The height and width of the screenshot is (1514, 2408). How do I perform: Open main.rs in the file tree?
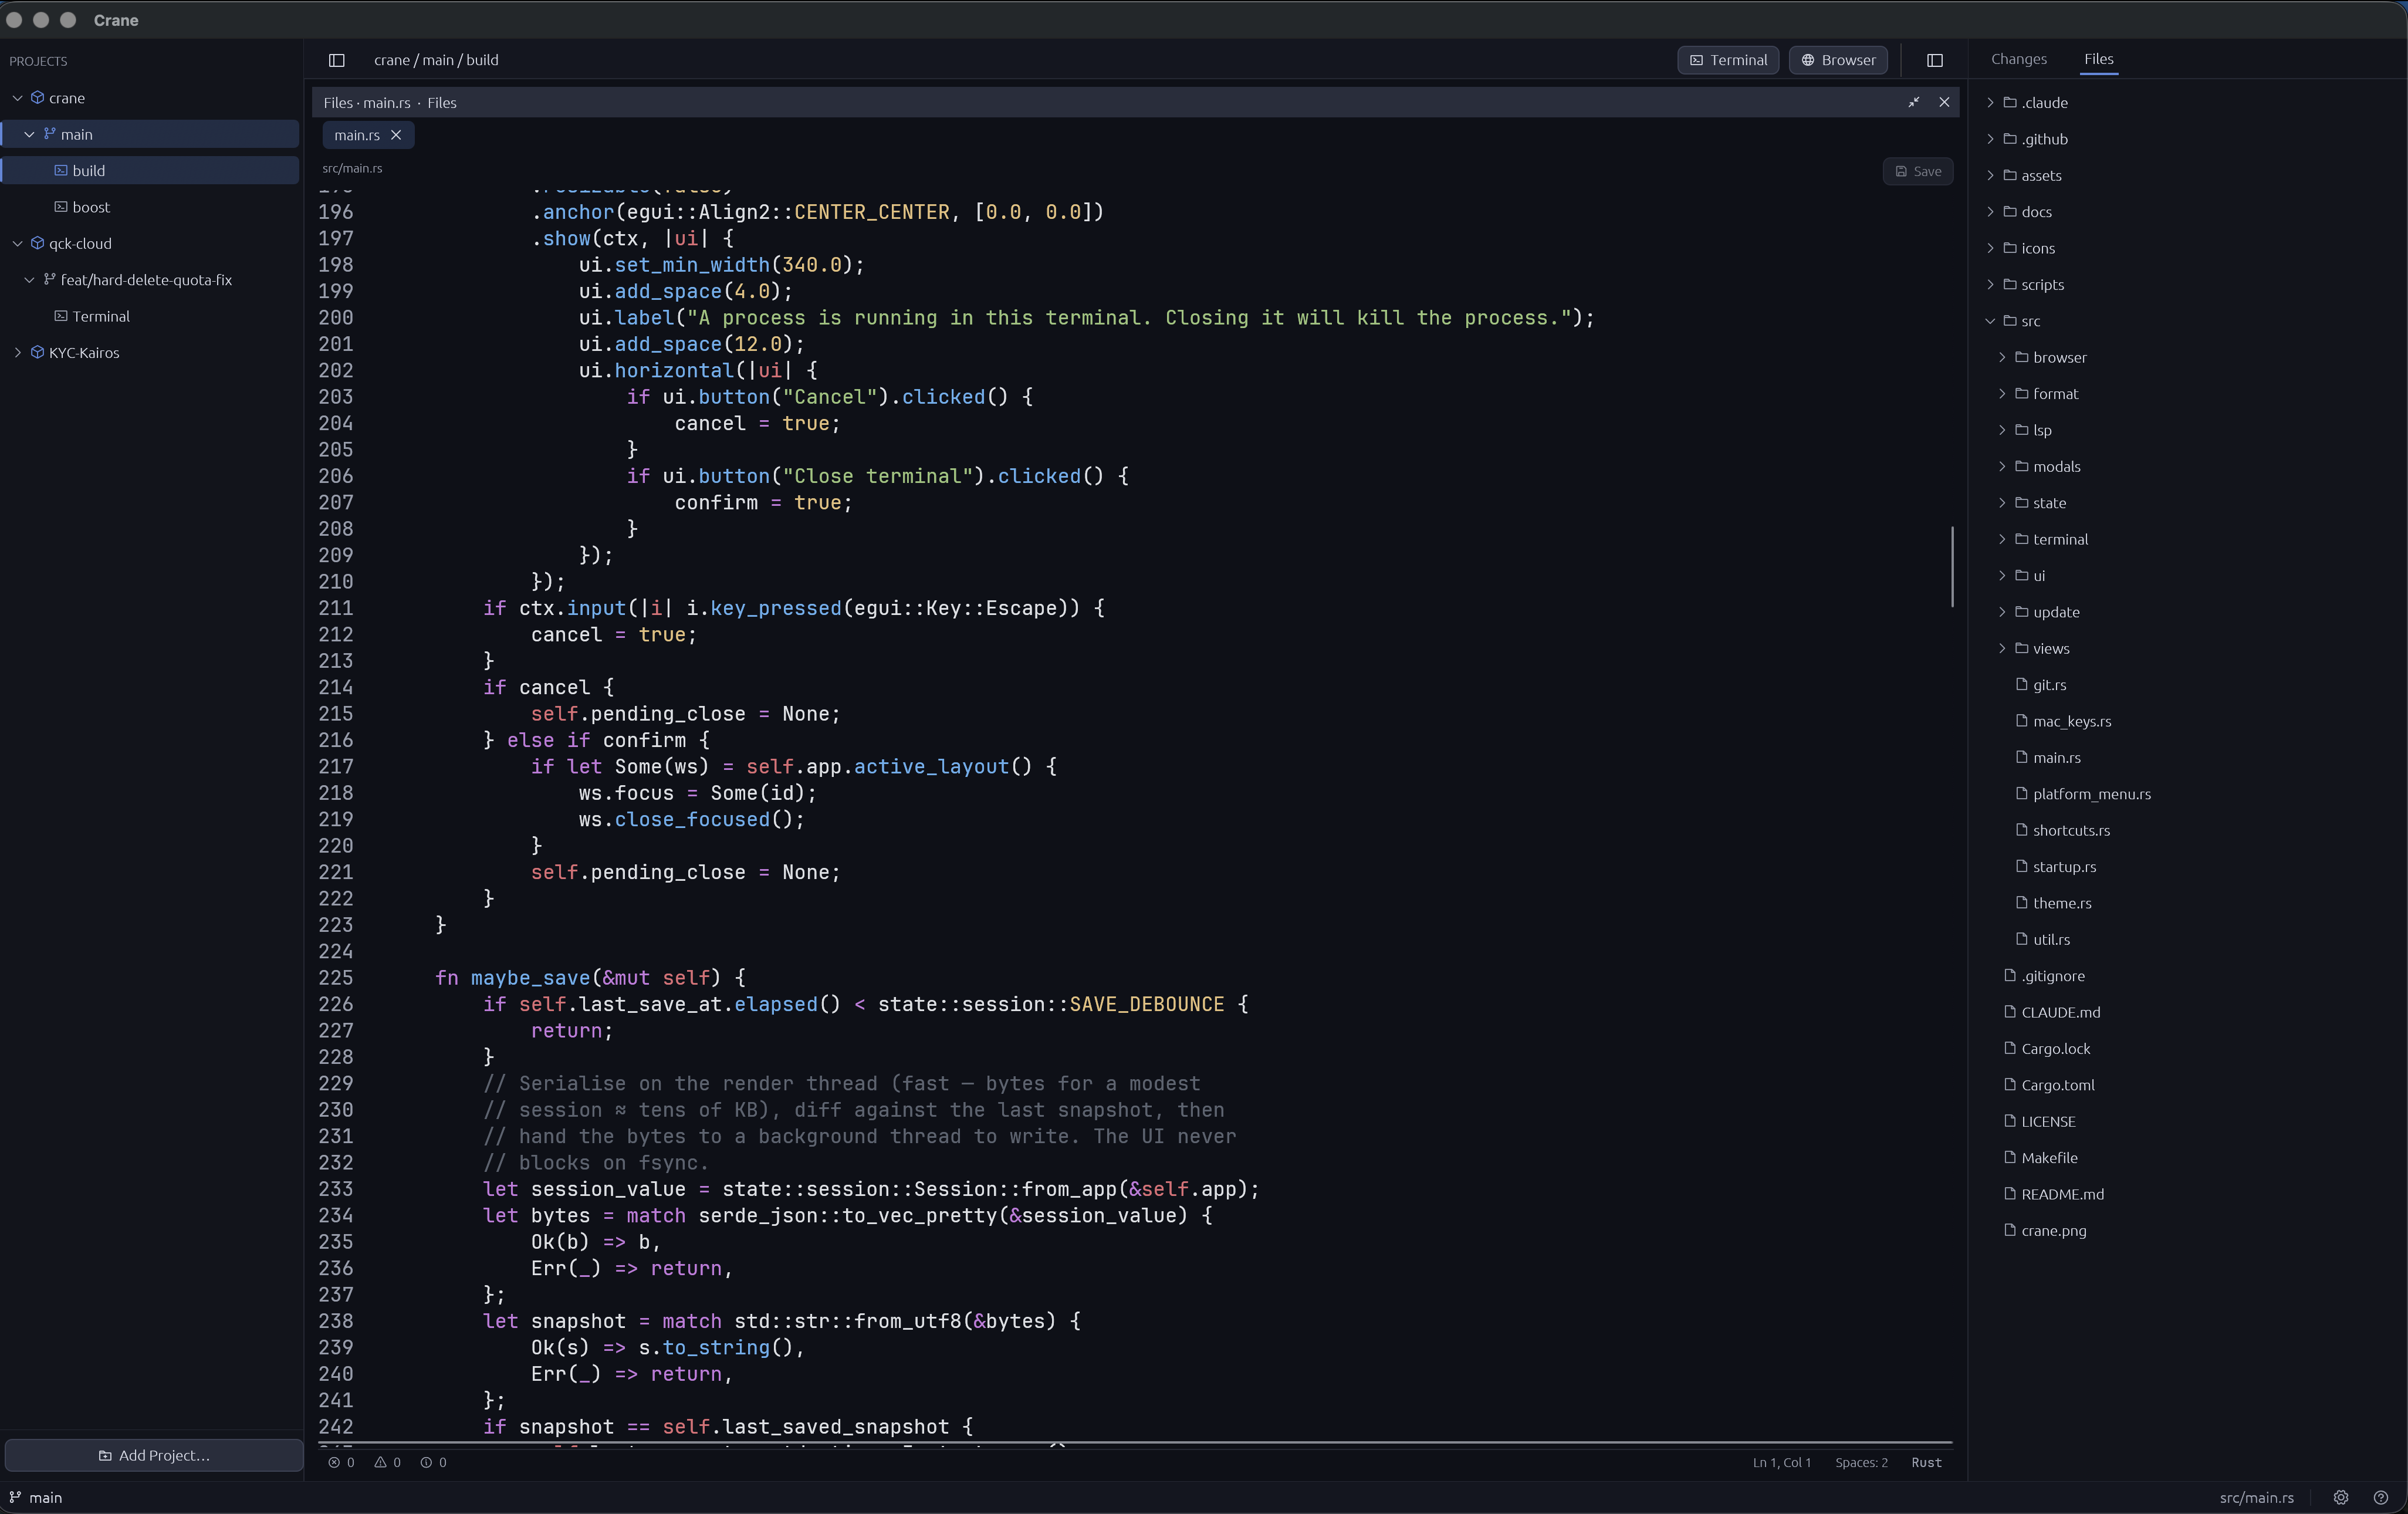2056,757
